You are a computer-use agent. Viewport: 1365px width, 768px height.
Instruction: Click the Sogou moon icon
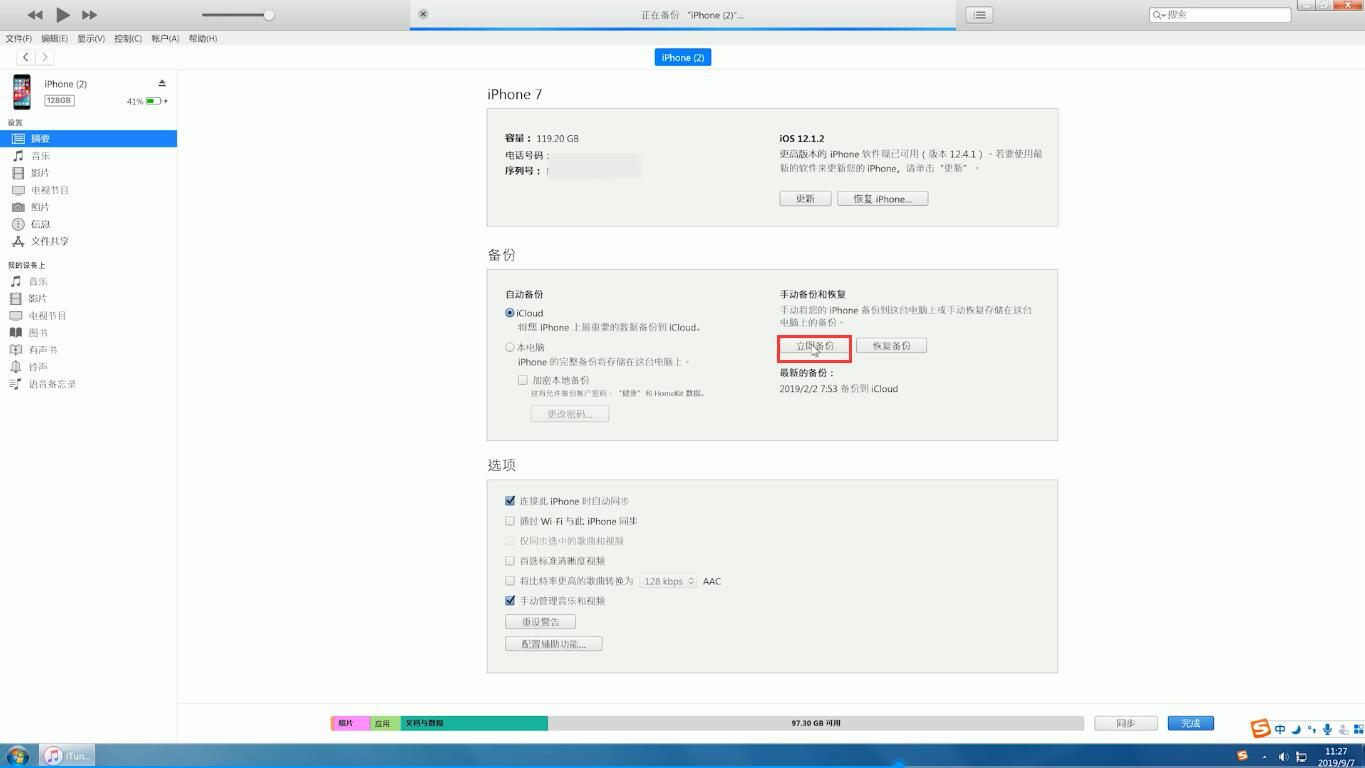tap(1296, 729)
